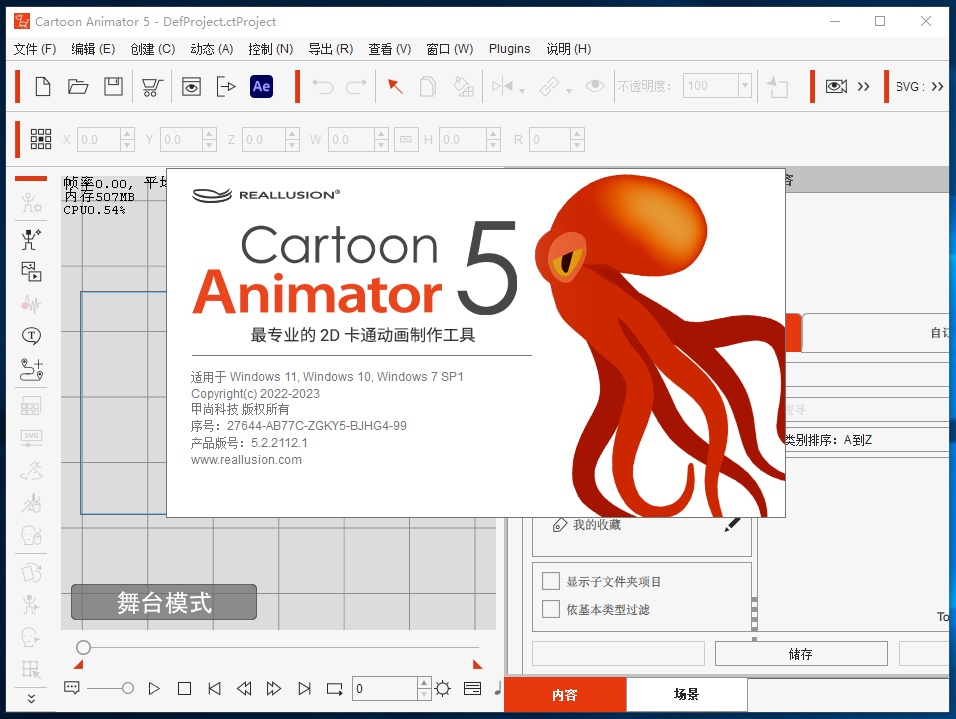
Task: Click the 储存 button
Action: click(800, 654)
